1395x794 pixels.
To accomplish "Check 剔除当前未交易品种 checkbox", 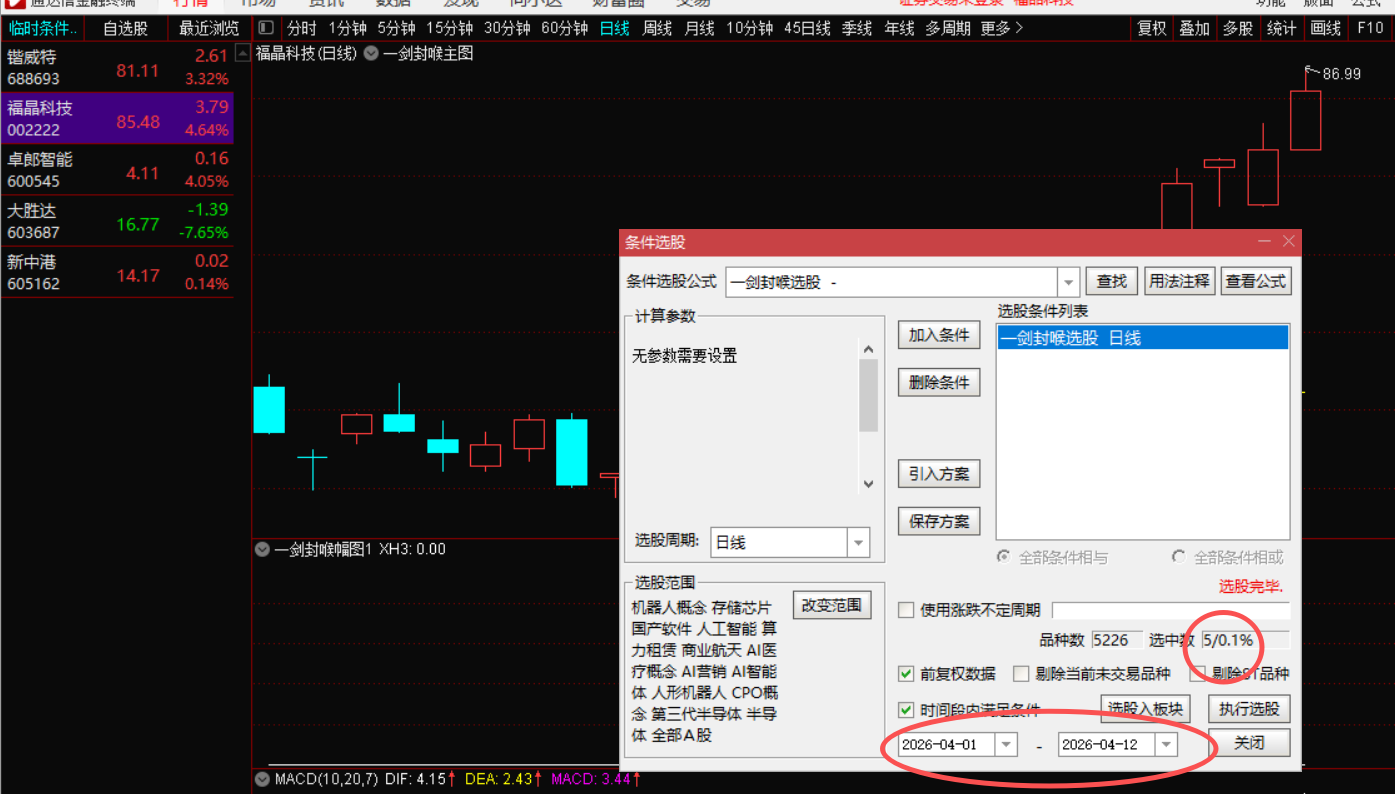I will (1021, 674).
